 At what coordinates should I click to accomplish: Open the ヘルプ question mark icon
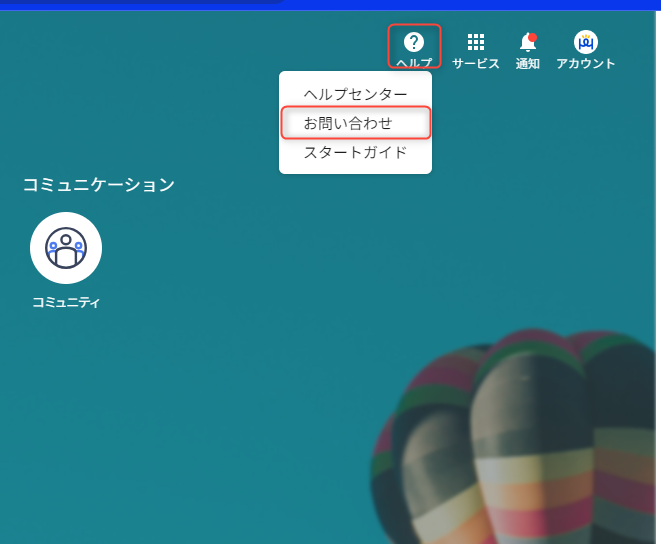coord(414,42)
